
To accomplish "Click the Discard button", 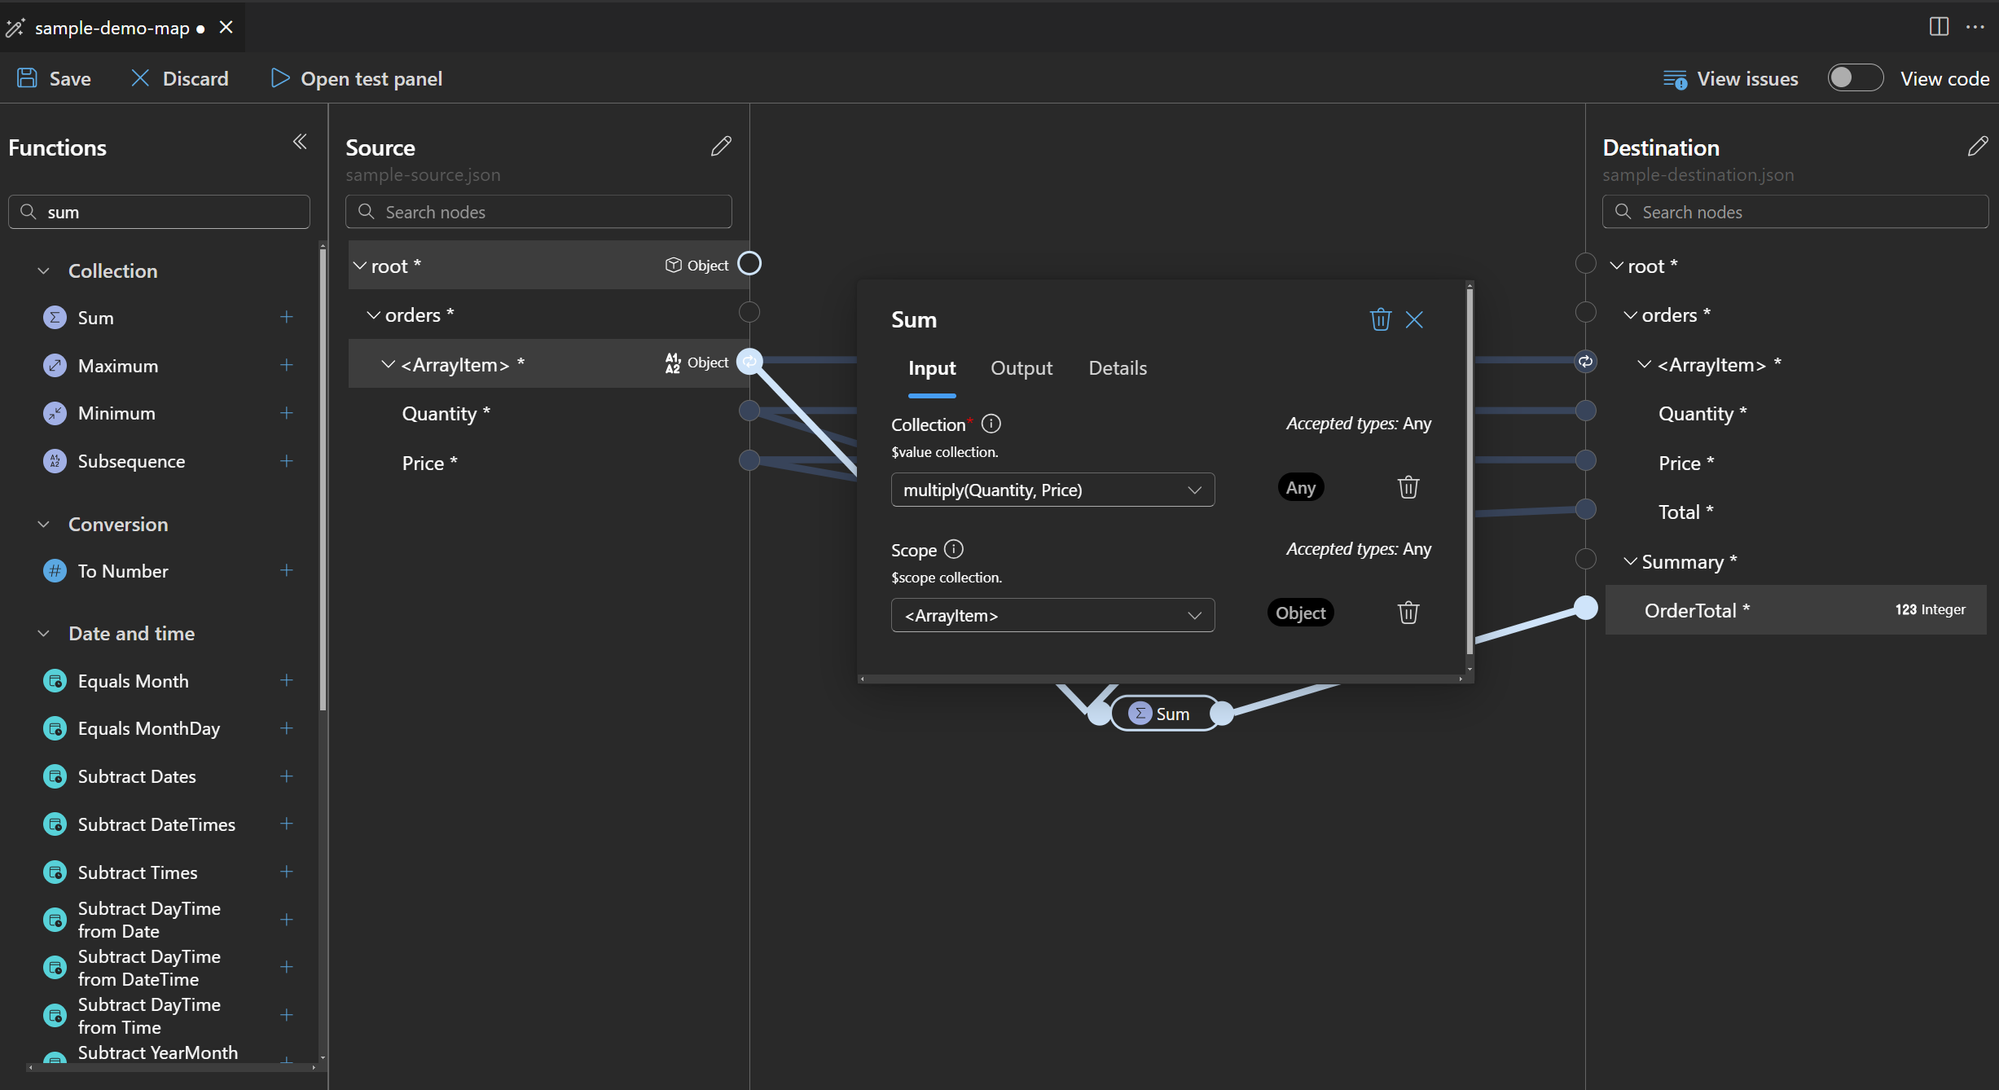I will tap(180, 78).
